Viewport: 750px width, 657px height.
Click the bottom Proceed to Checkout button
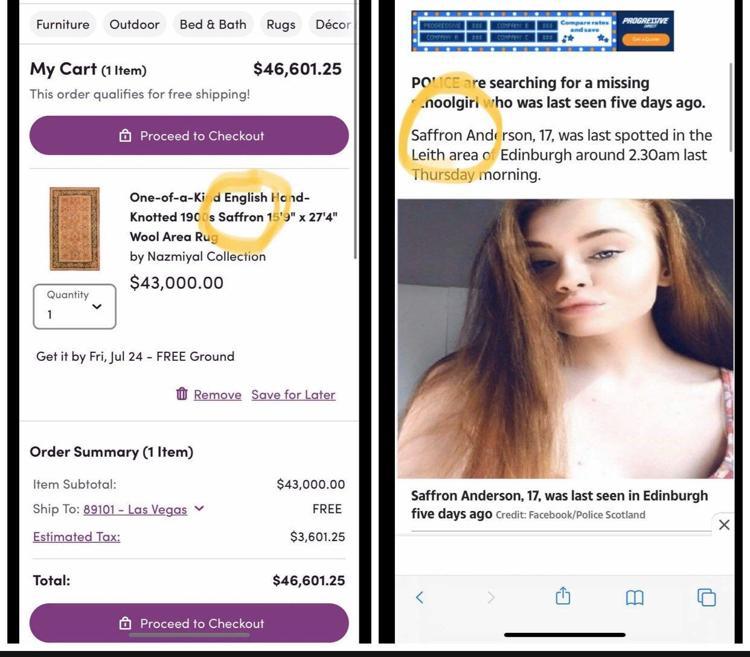coord(189,623)
